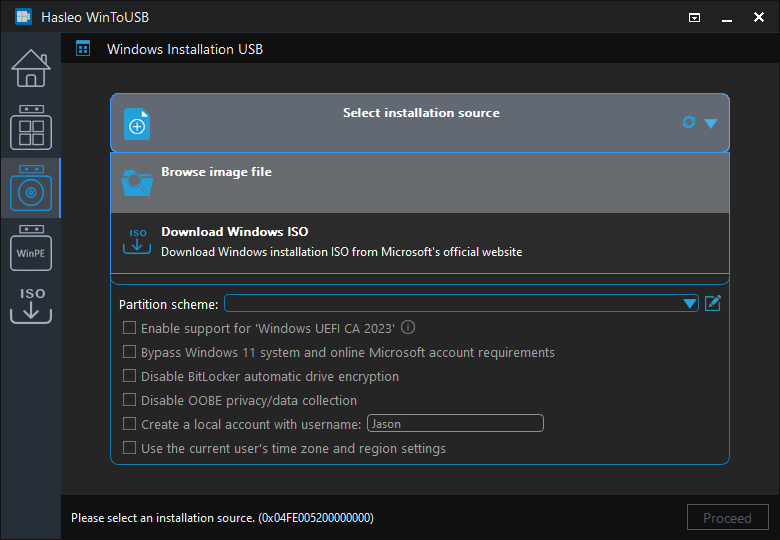Viewport: 780px width, 540px height.
Task: Click the folder search icon for Browse image file
Action: pyautogui.click(x=137, y=183)
